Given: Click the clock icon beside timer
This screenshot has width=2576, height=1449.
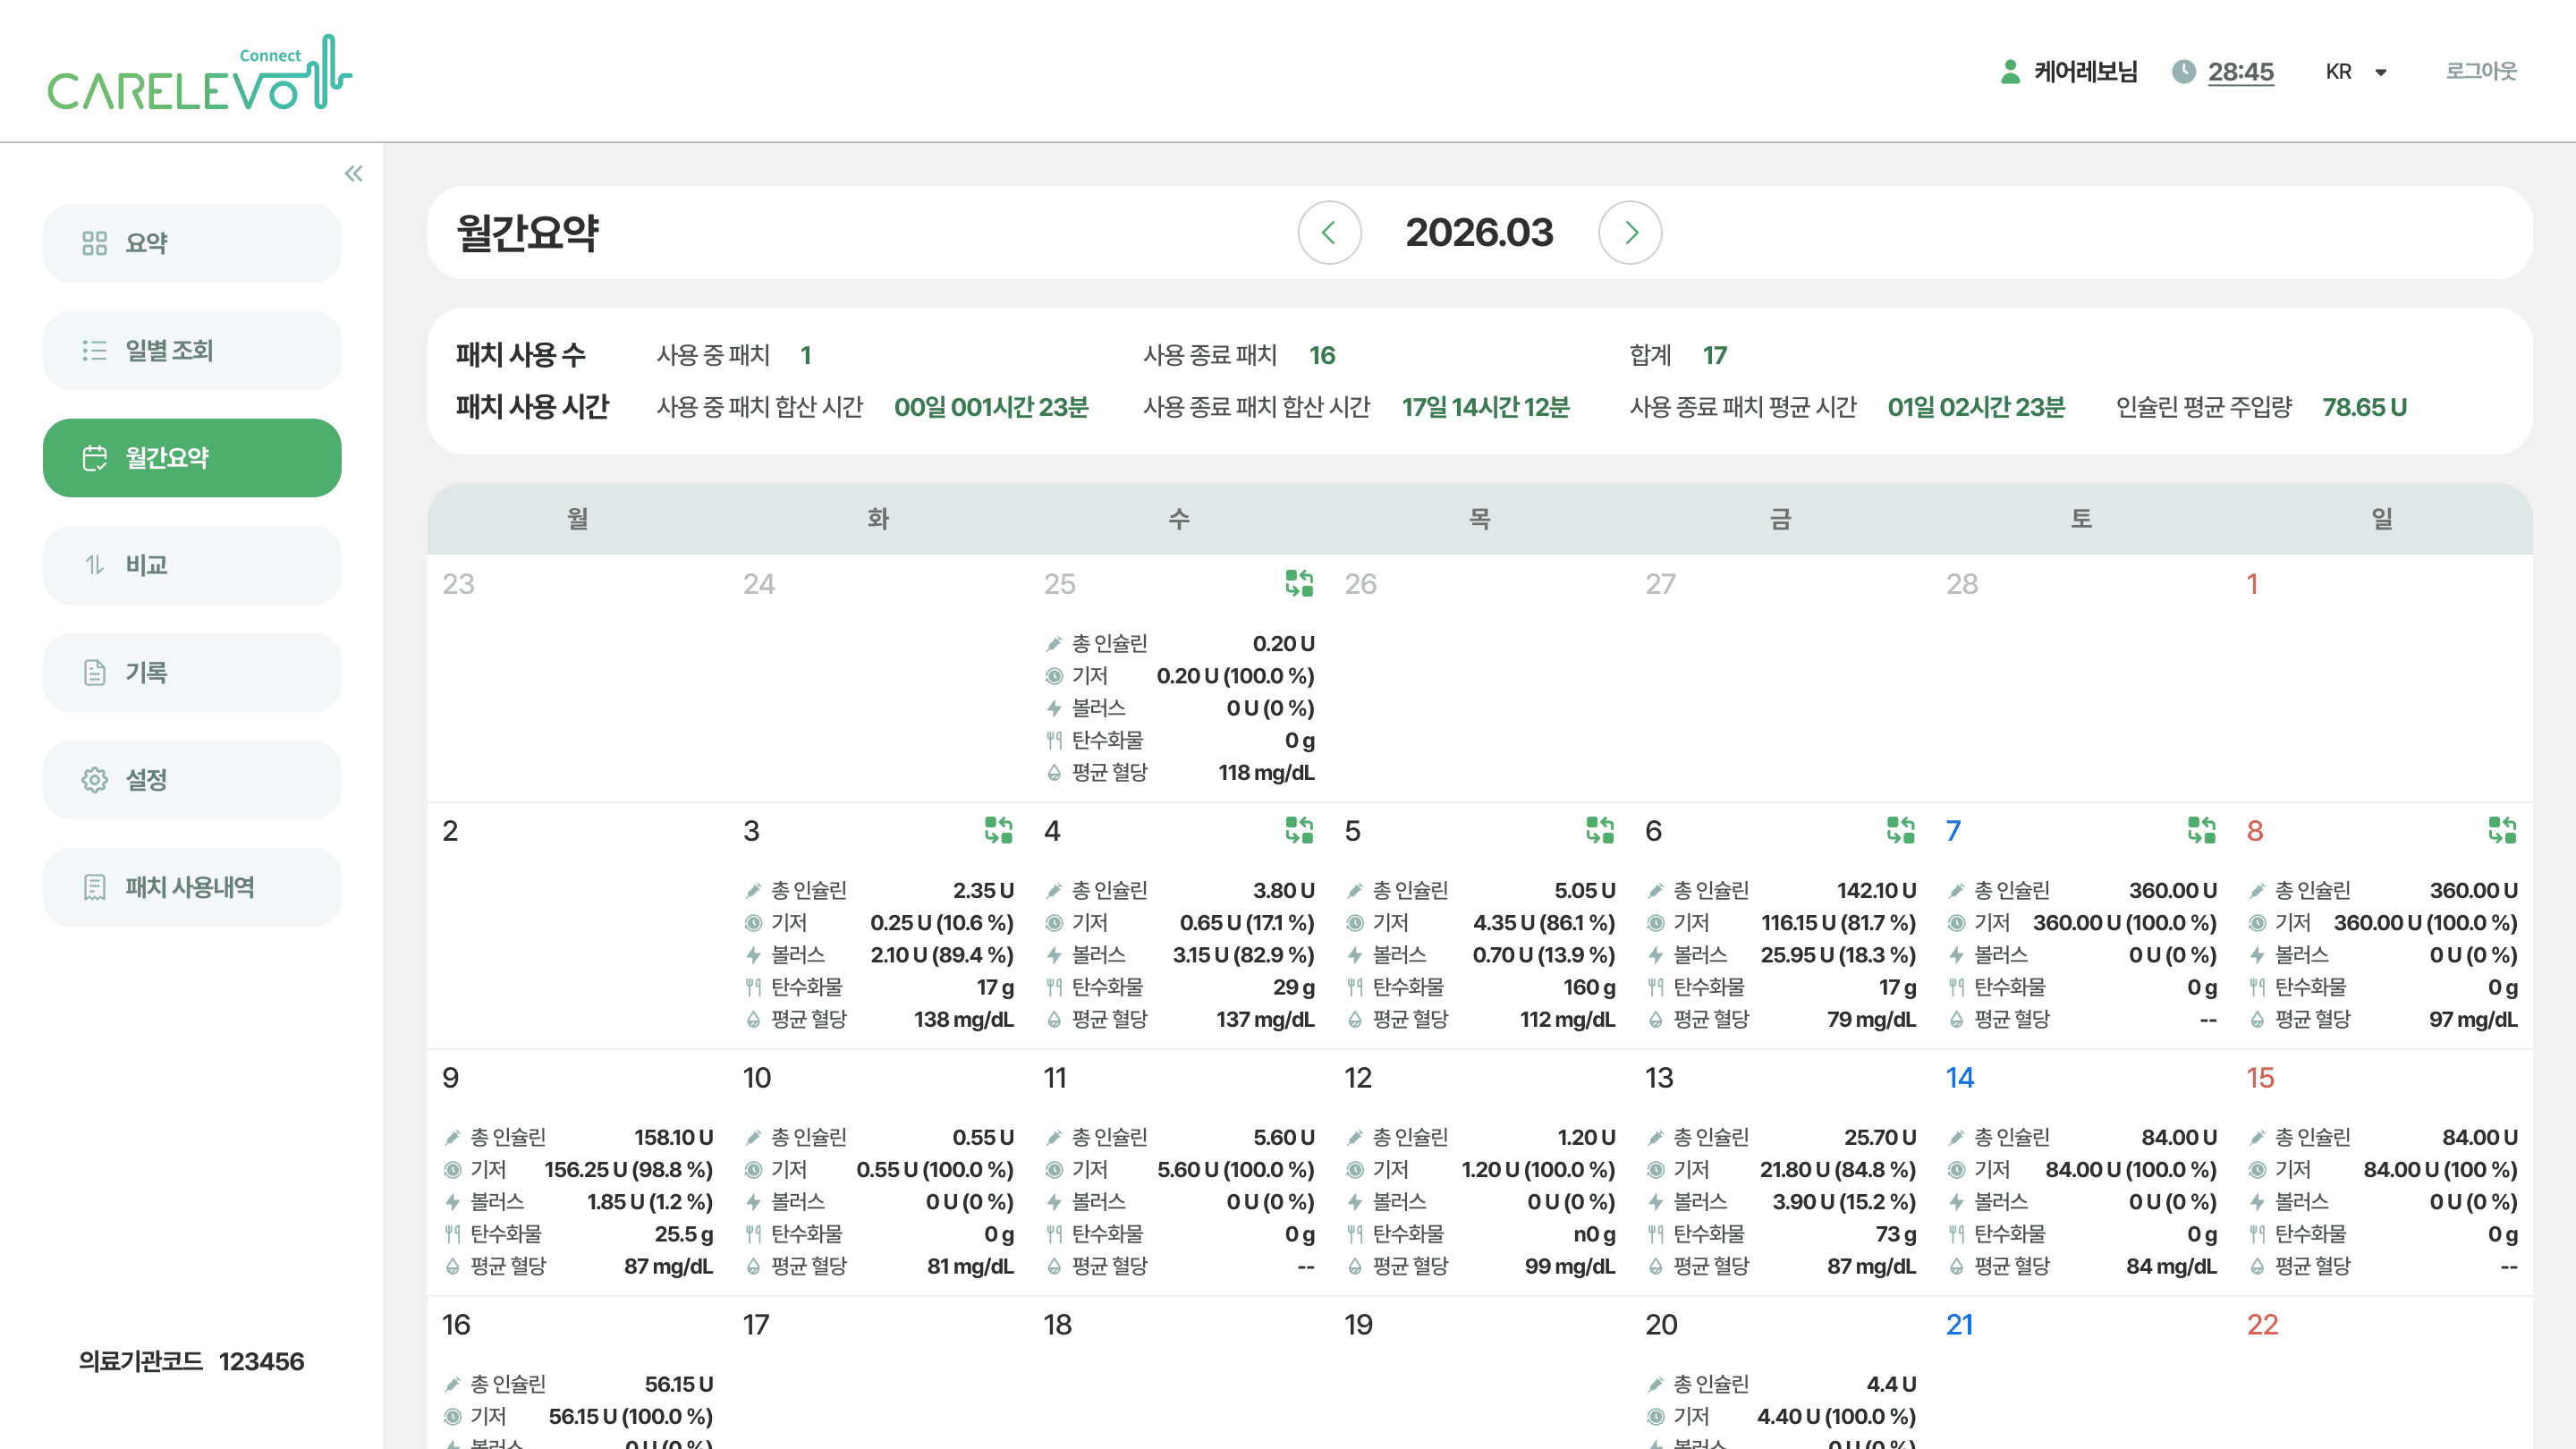Looking at the screenshot, I should click(2184, 72).
